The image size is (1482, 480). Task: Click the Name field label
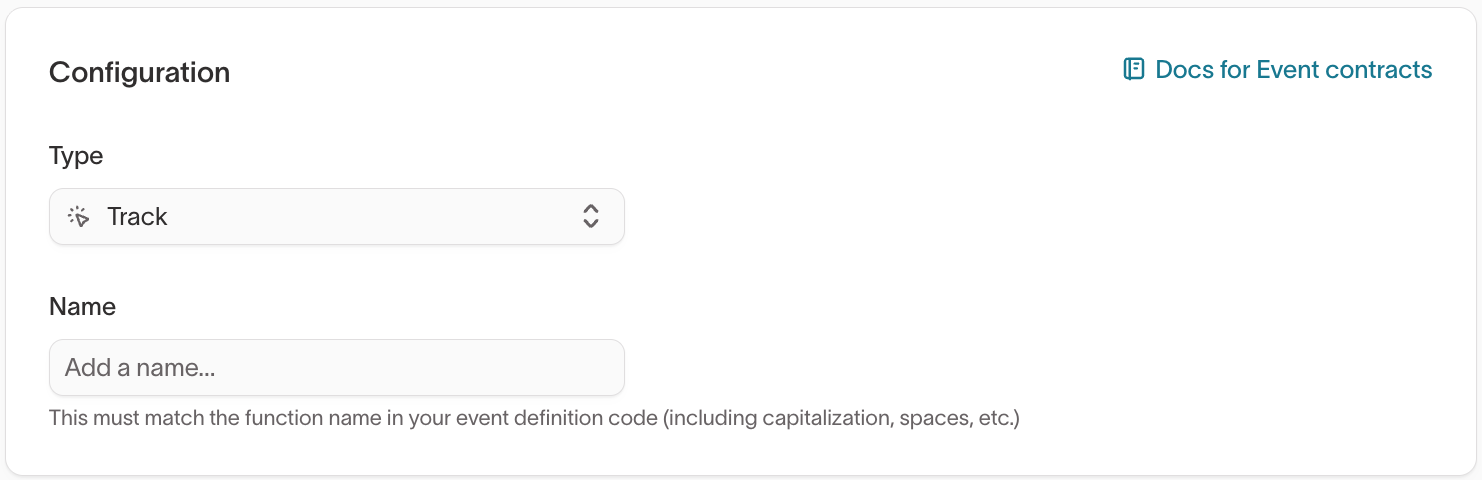pyautogui.click(x=82, y=307)
